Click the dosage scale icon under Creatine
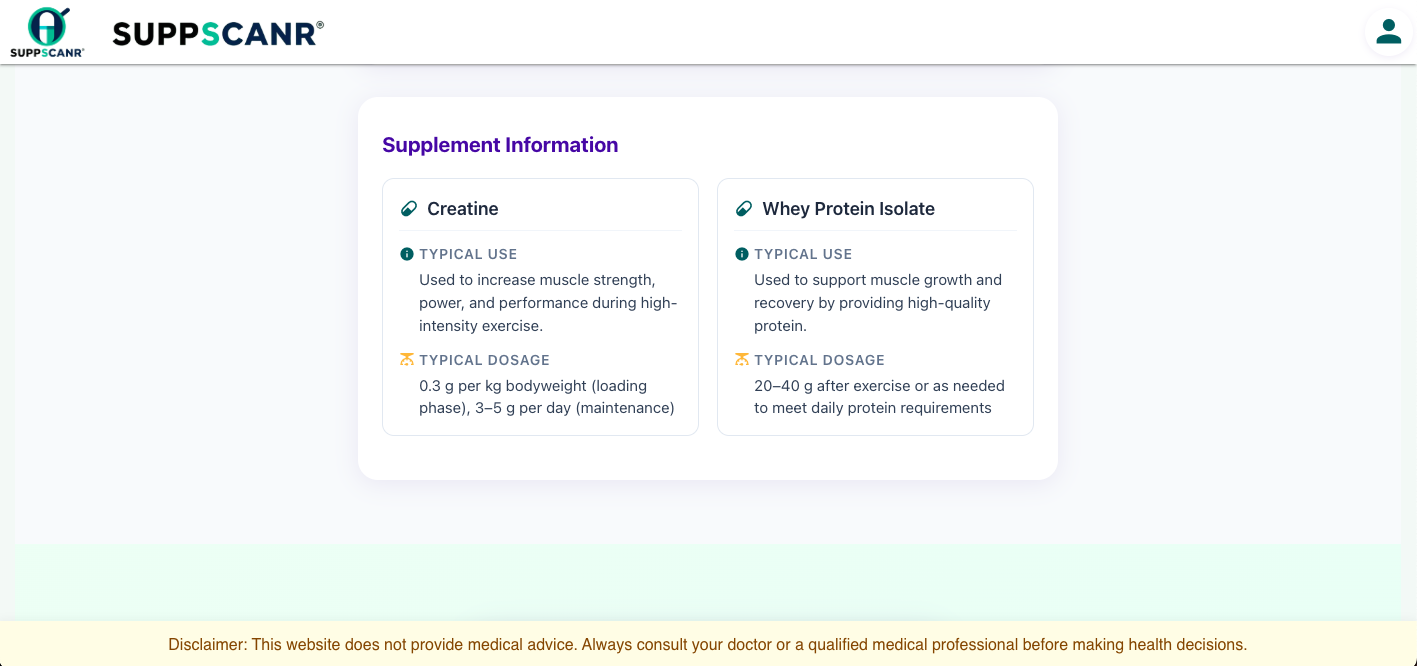 coord(407,360)
